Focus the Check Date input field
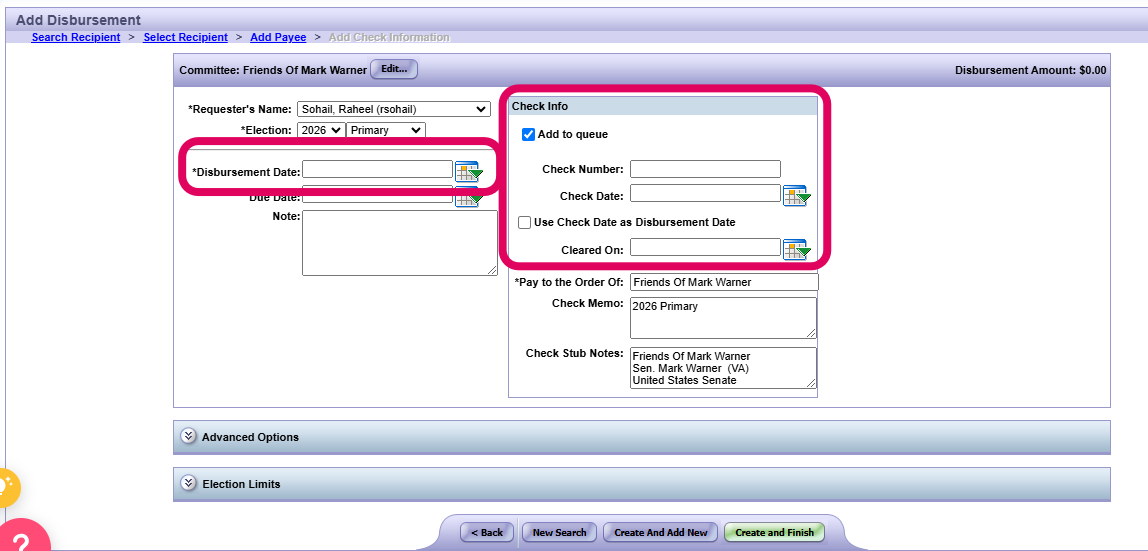Viewport: 1148px width, 551px height. tap(705, 193)
